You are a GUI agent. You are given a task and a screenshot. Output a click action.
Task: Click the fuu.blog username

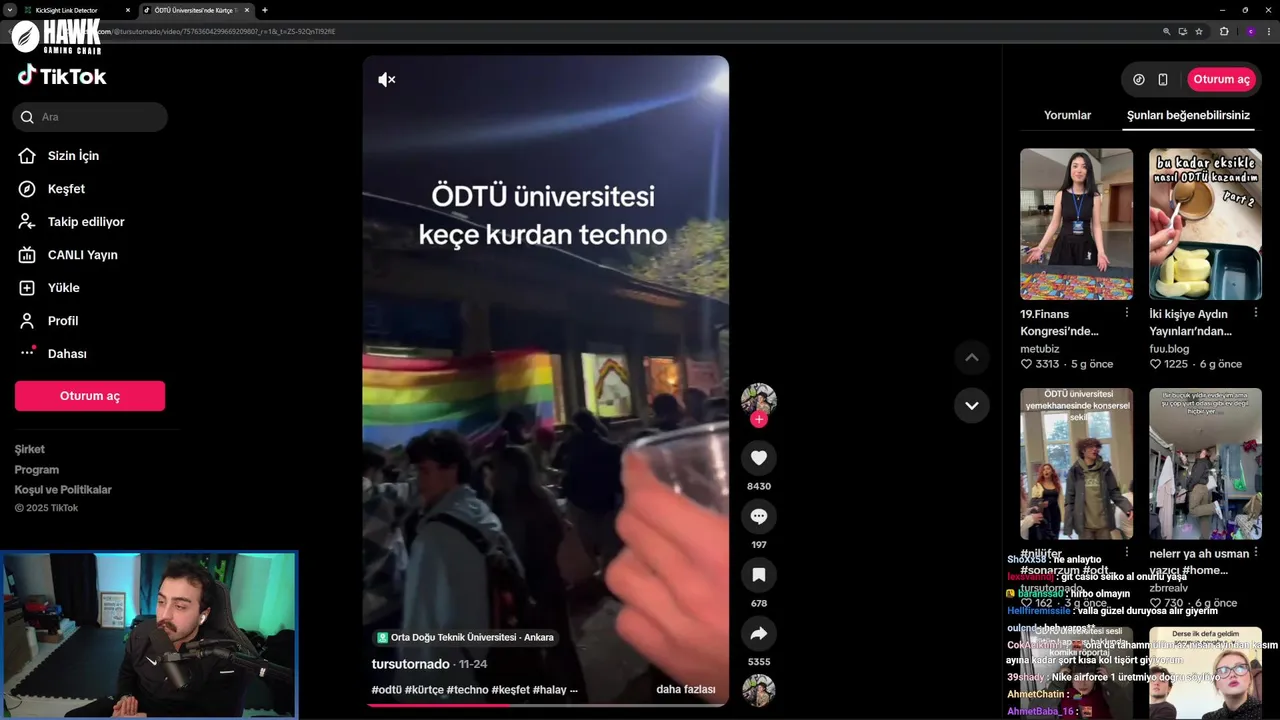(x=1169, y=349)
